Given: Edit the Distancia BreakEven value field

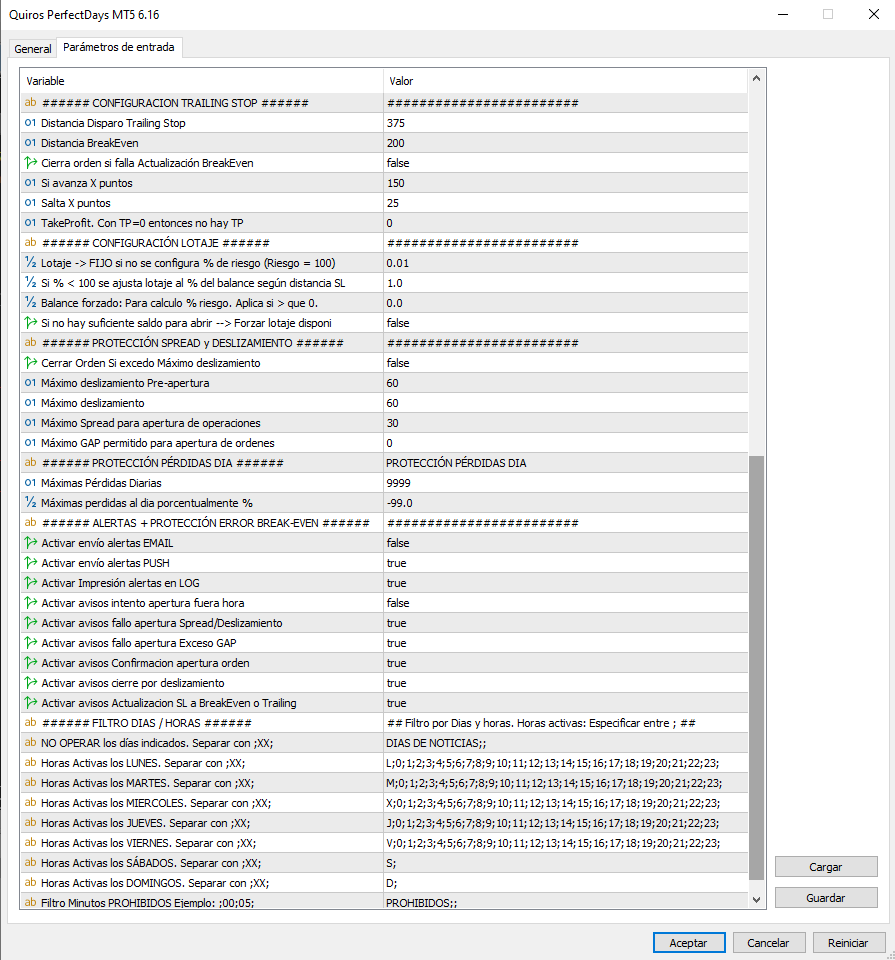Looking at the screenshot, I should (564, 143).
